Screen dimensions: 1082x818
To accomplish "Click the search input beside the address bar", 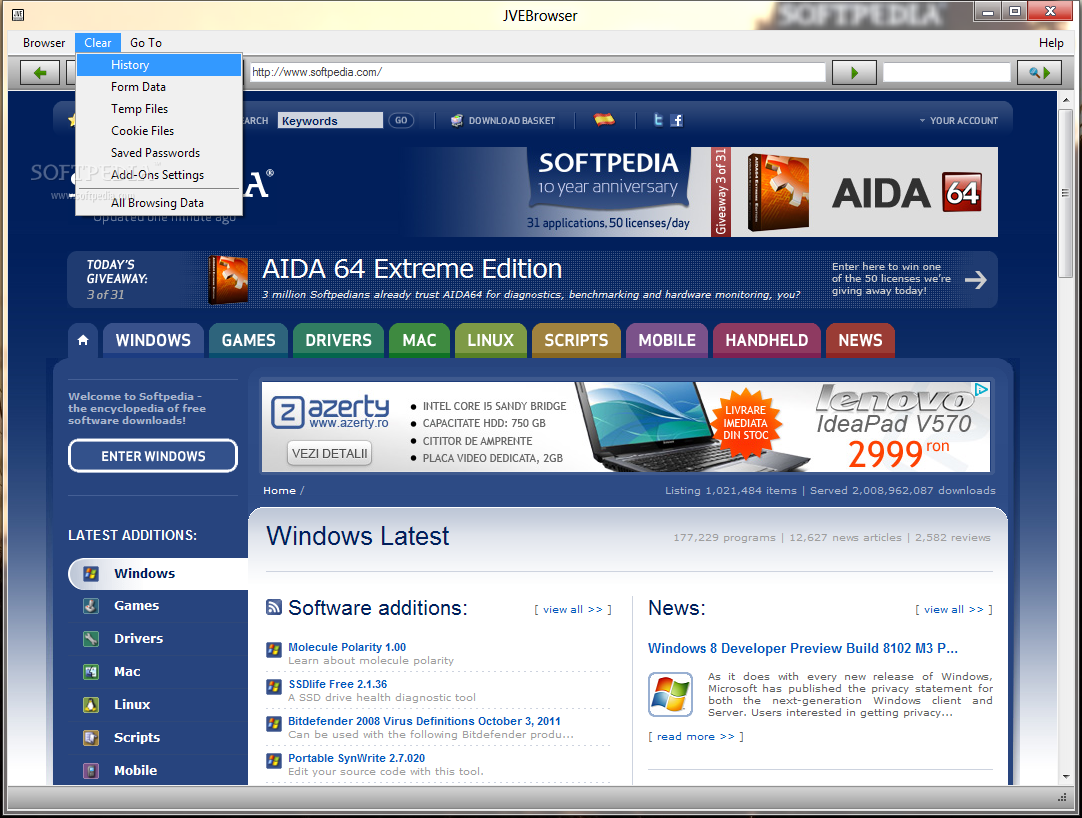I will pos(947,72).
